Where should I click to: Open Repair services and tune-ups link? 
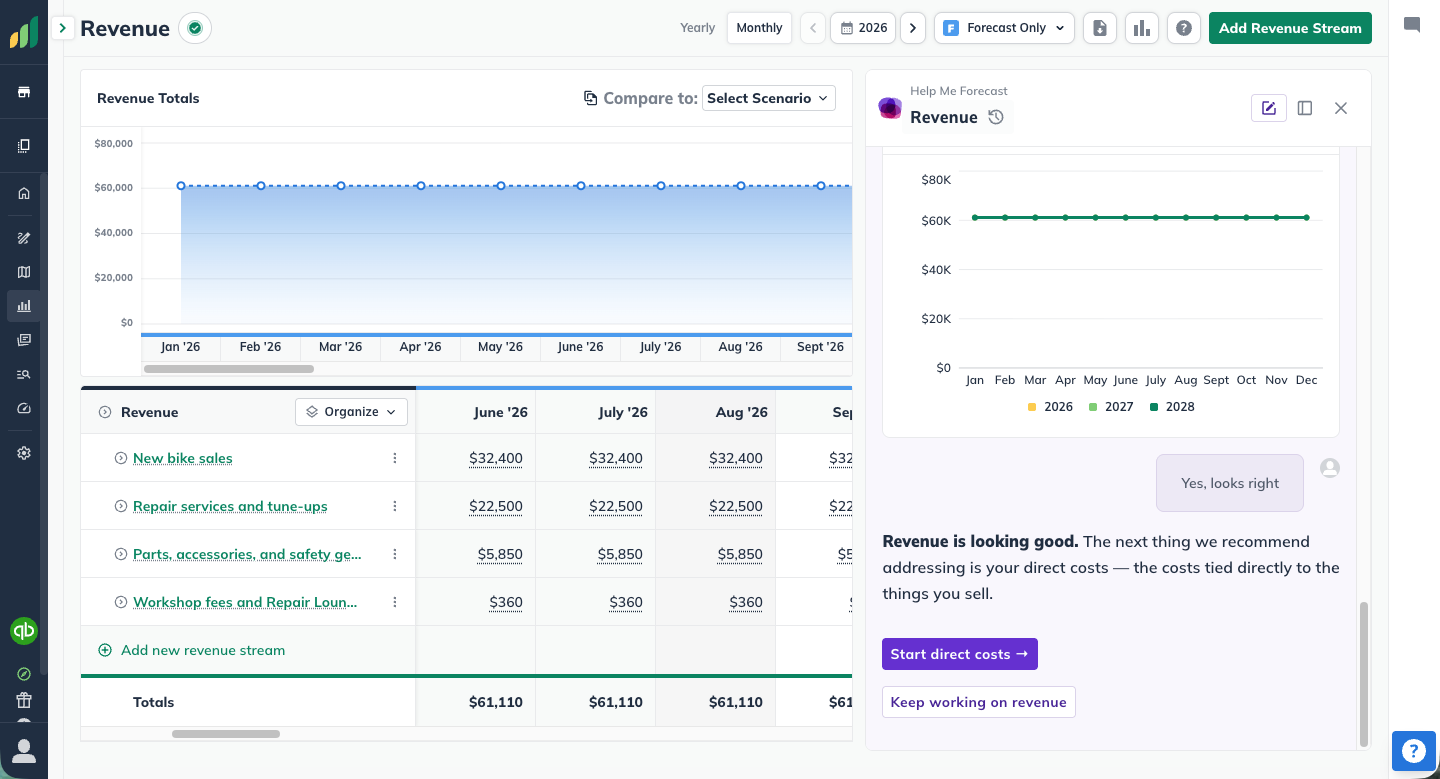pos(230,506)
